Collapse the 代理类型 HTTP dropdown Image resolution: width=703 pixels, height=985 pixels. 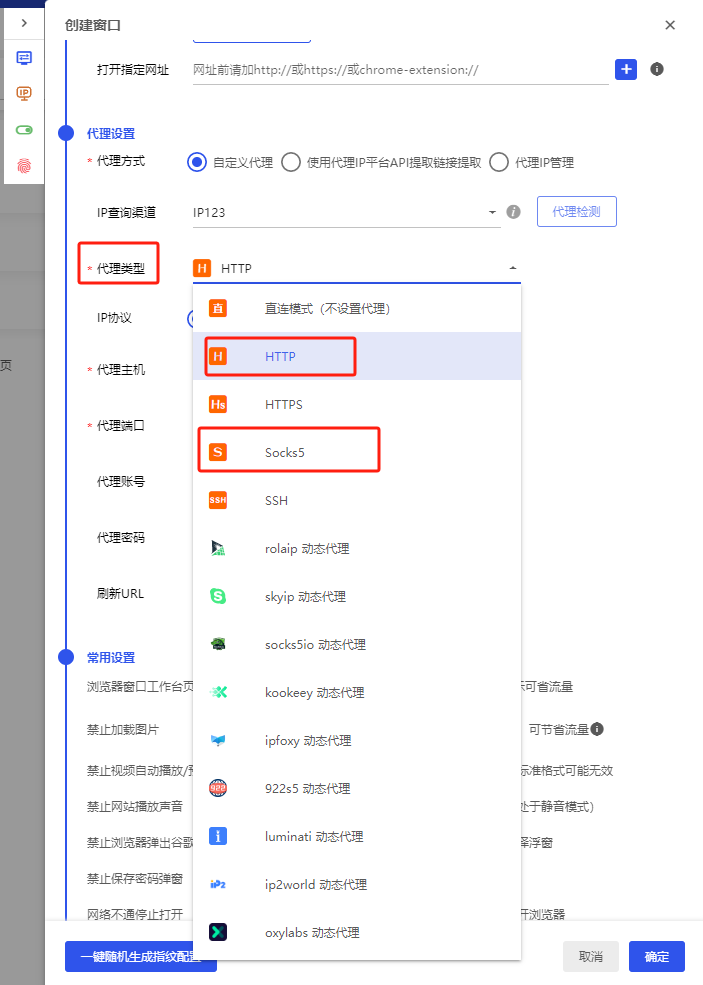(x=356, y=268)
